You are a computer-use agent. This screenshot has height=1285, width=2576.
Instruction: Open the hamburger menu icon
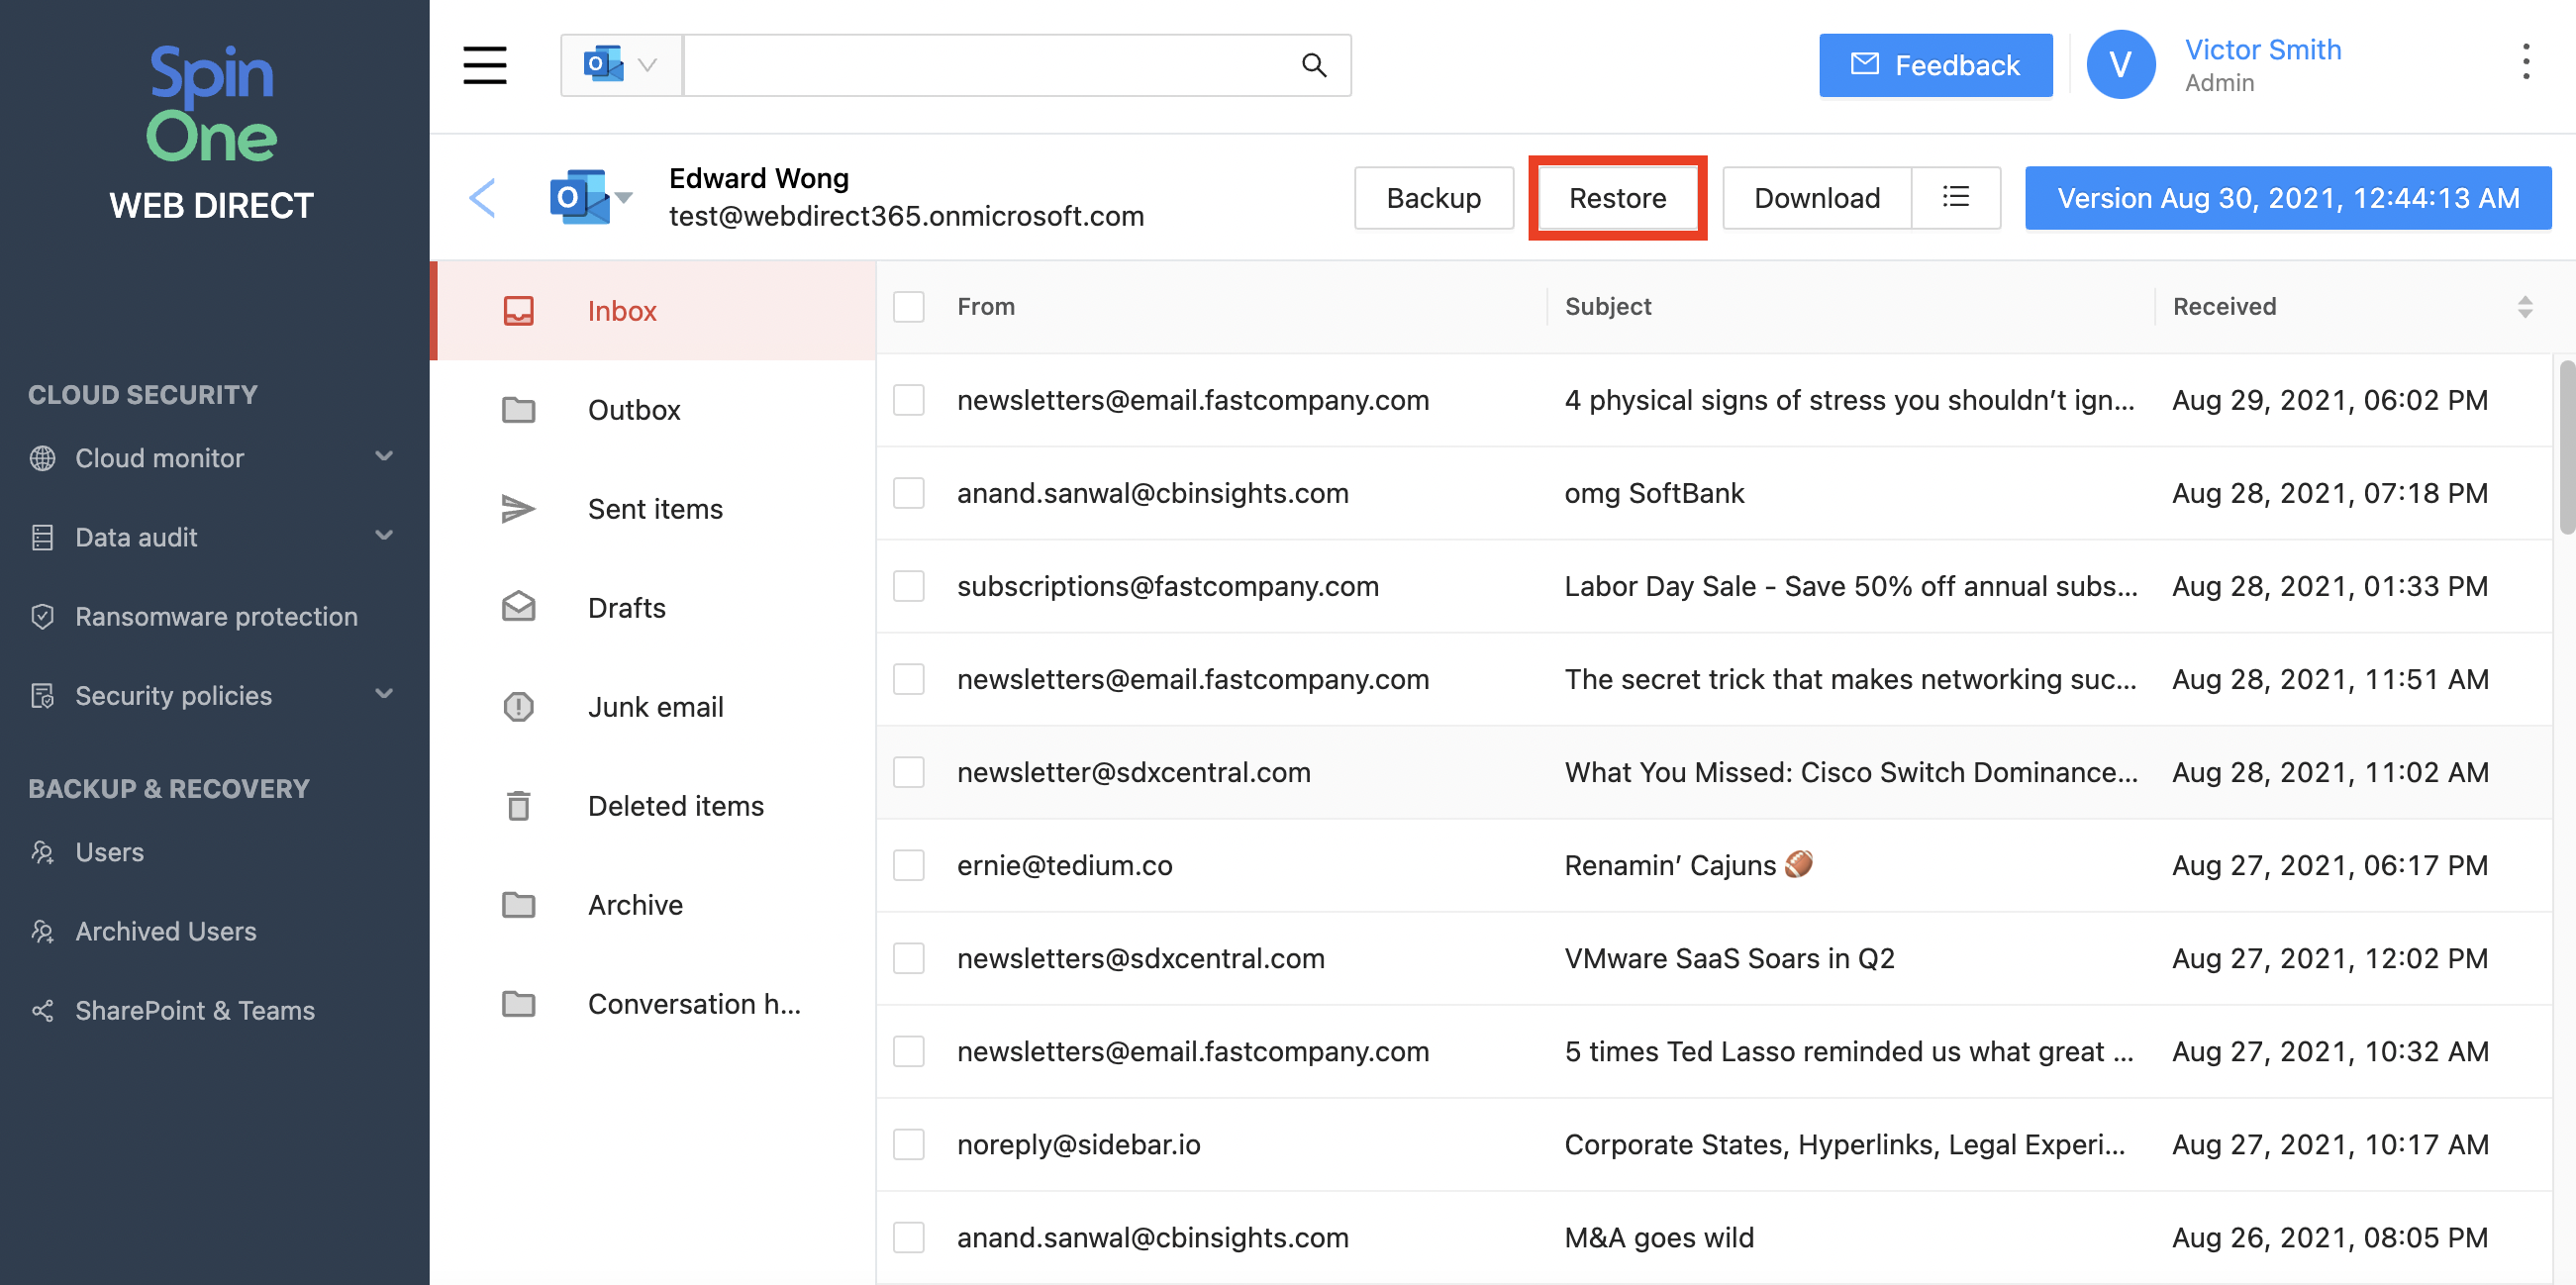485,65
